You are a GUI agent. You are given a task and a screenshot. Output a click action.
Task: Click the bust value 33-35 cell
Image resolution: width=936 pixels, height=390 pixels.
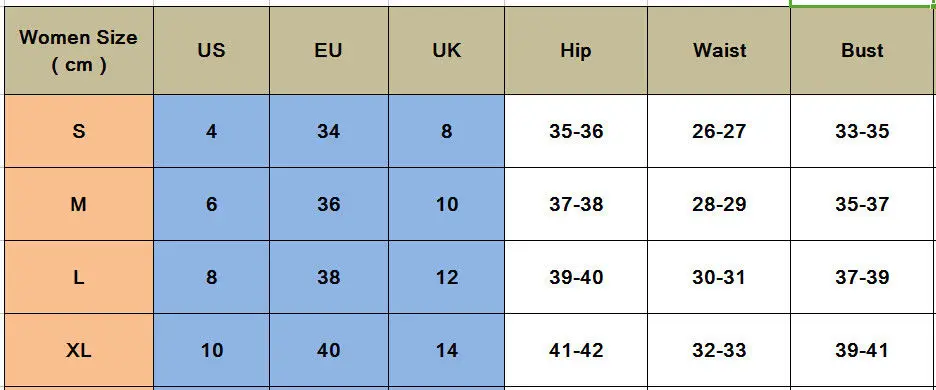coord(862,131)
